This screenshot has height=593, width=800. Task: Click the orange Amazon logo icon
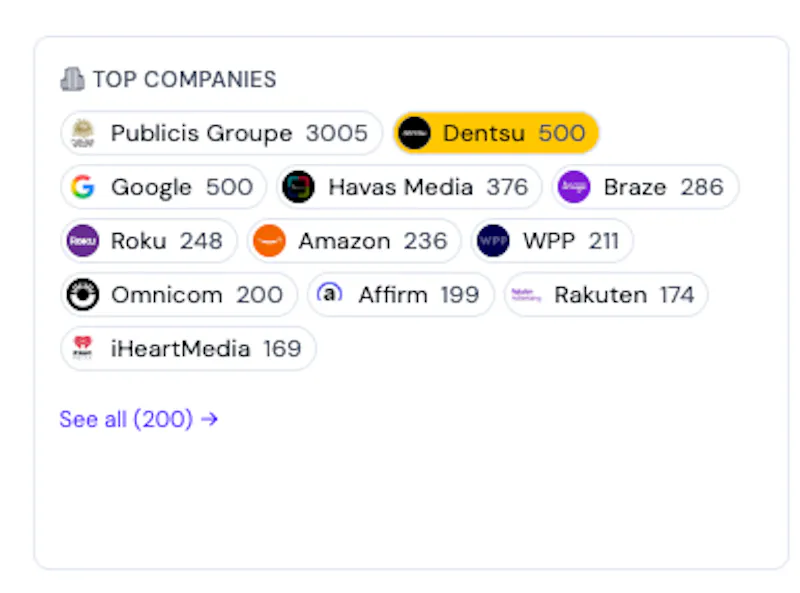(x=269, y=240)
